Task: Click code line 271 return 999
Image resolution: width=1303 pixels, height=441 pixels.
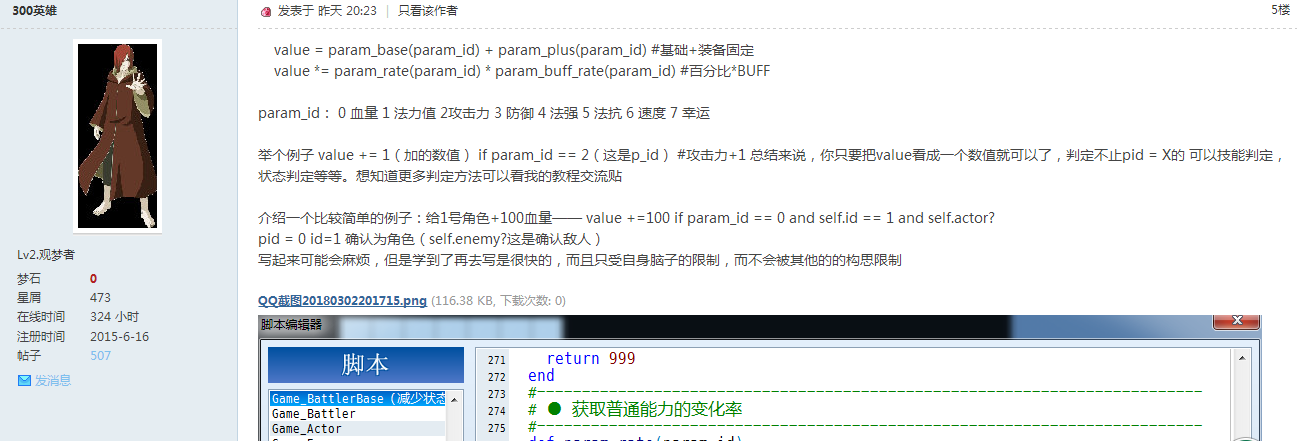Action: tap(590, 358)
